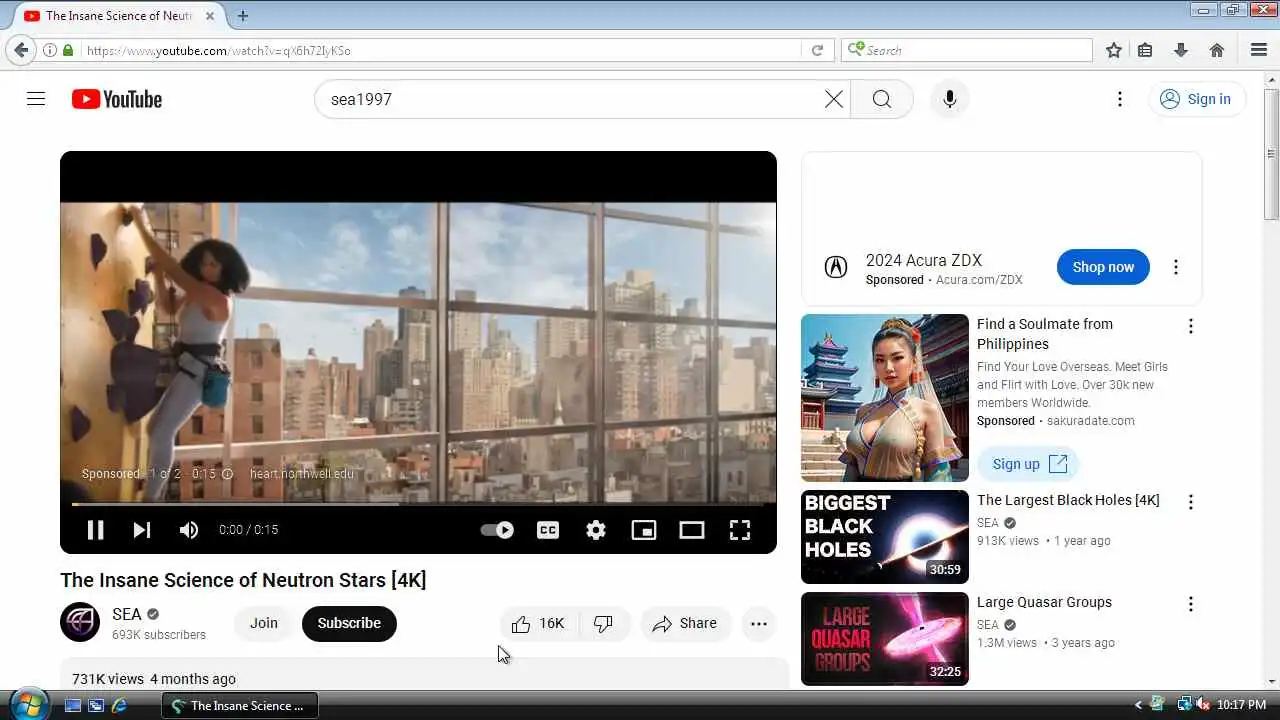Open options for Large Quasar Groups video

point(1190,604)
